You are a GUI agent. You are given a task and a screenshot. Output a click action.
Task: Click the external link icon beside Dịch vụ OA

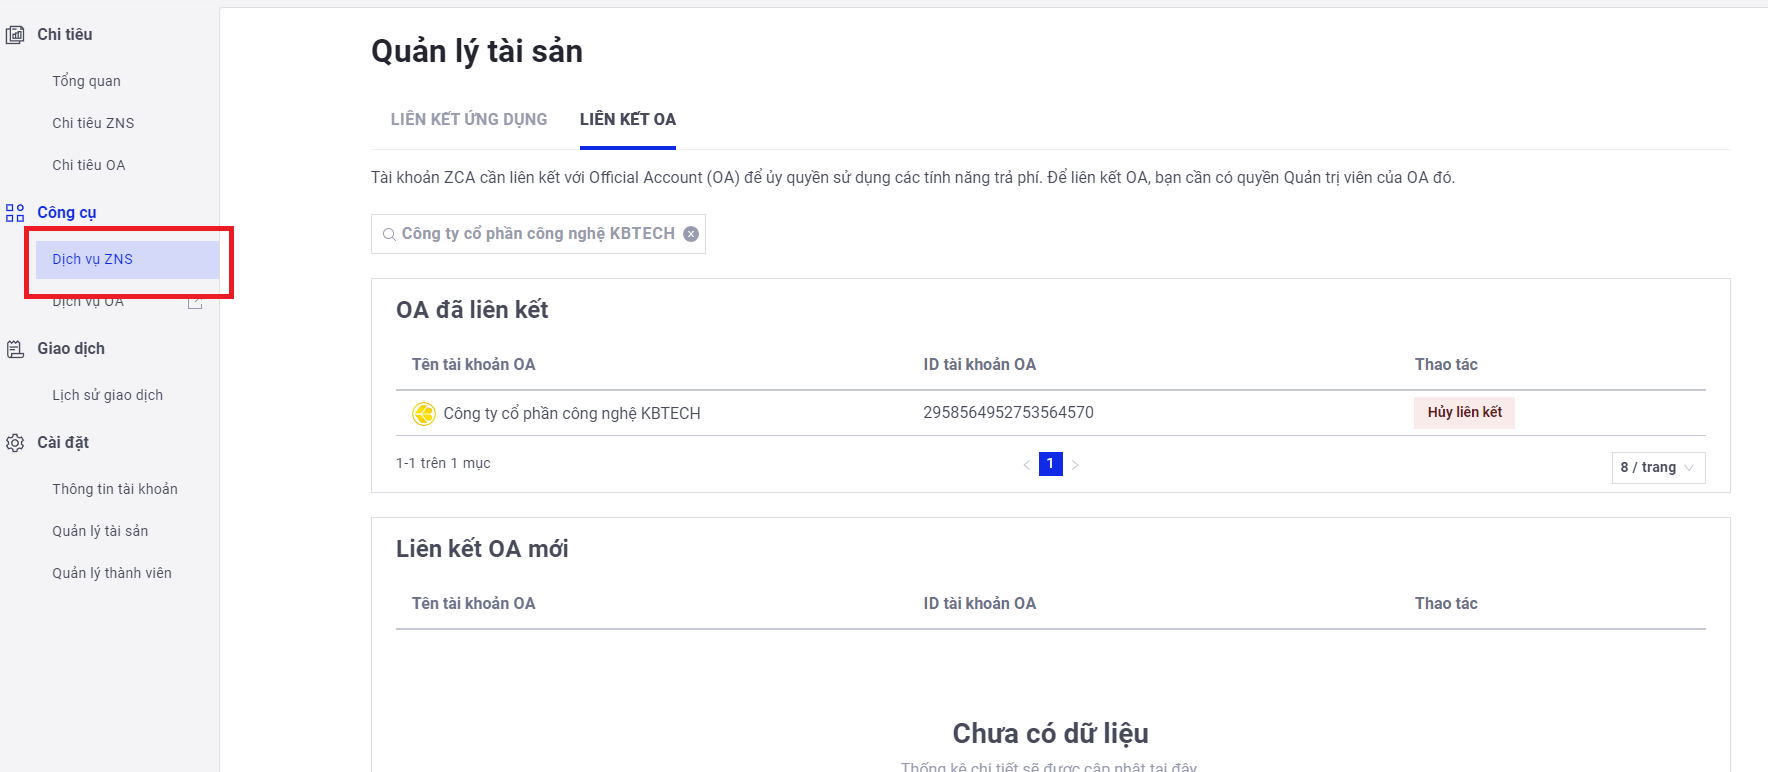click(195, 302)
